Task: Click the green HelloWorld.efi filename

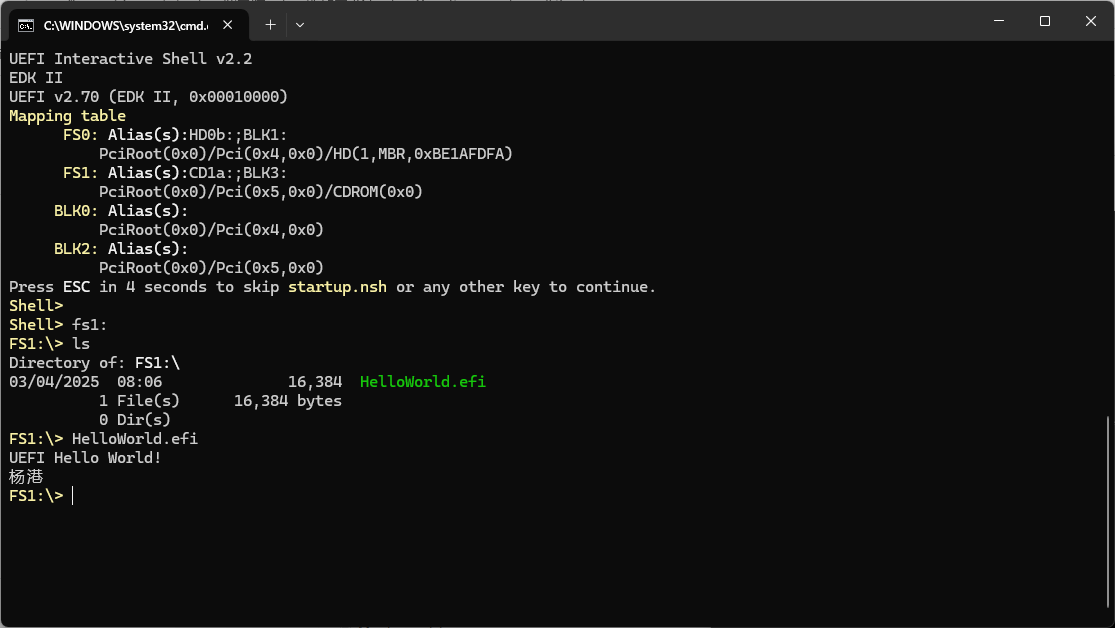Action: (x=423, y=382)
